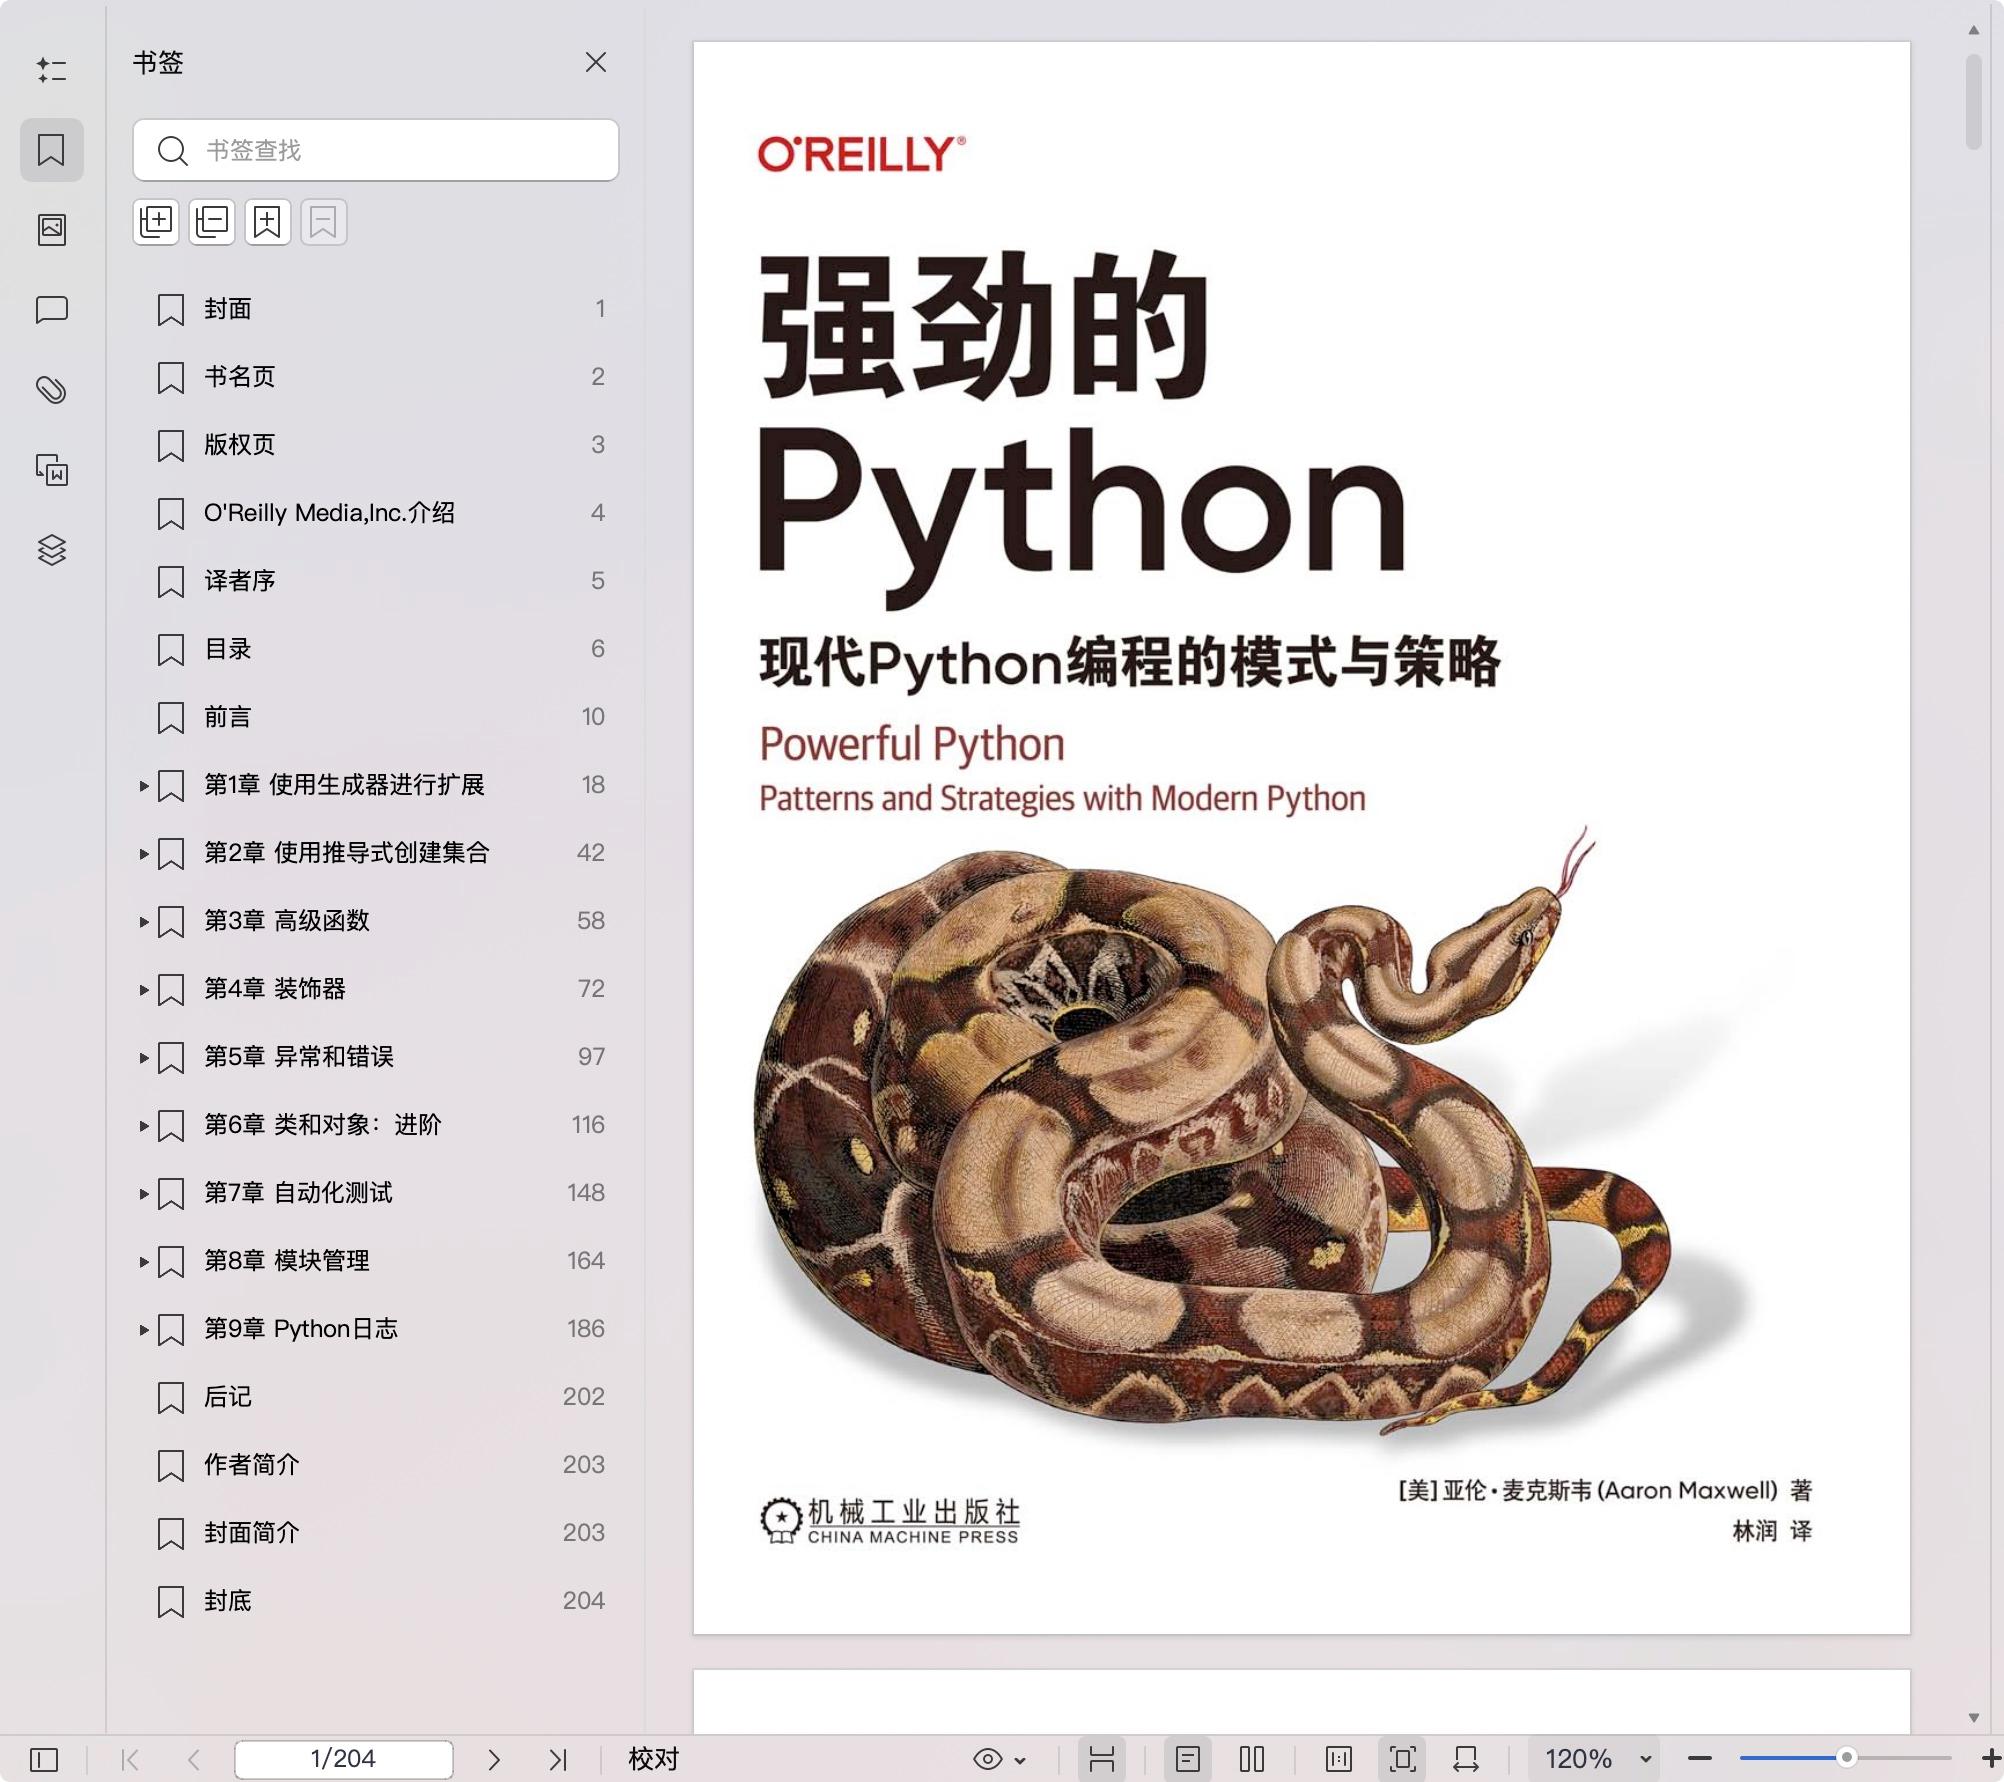The width and height of the screenshot is (2004, 1782).
Task: Enable two-page view mode
Action: point(1250,1760)
